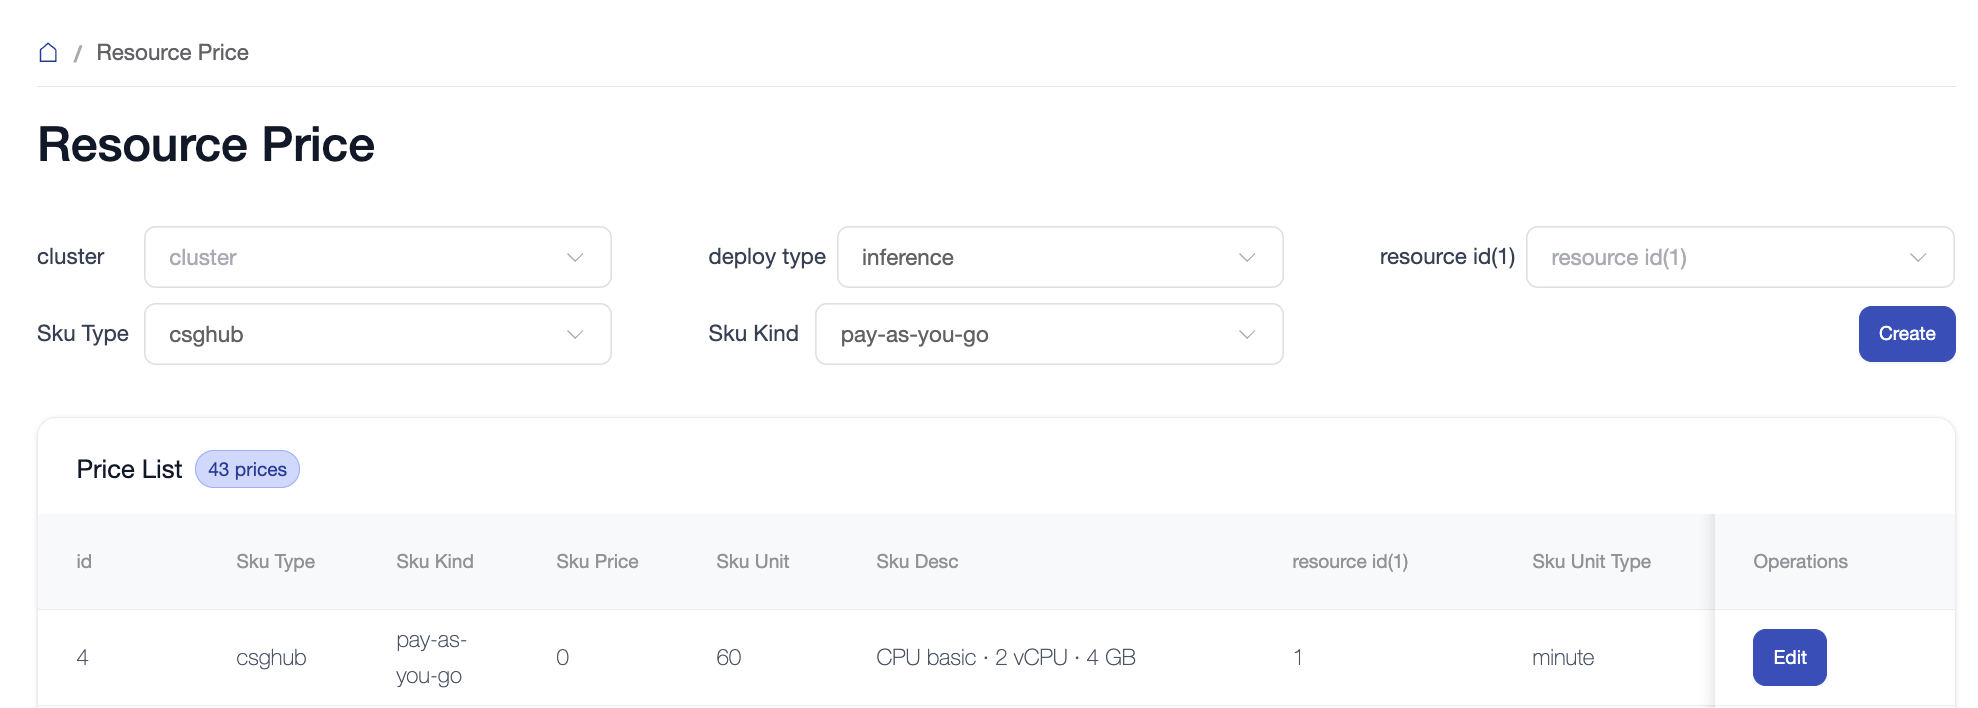
Task: Click the home icon in breadcrumb
Action: pyautogui.click(x=48, y=53)
